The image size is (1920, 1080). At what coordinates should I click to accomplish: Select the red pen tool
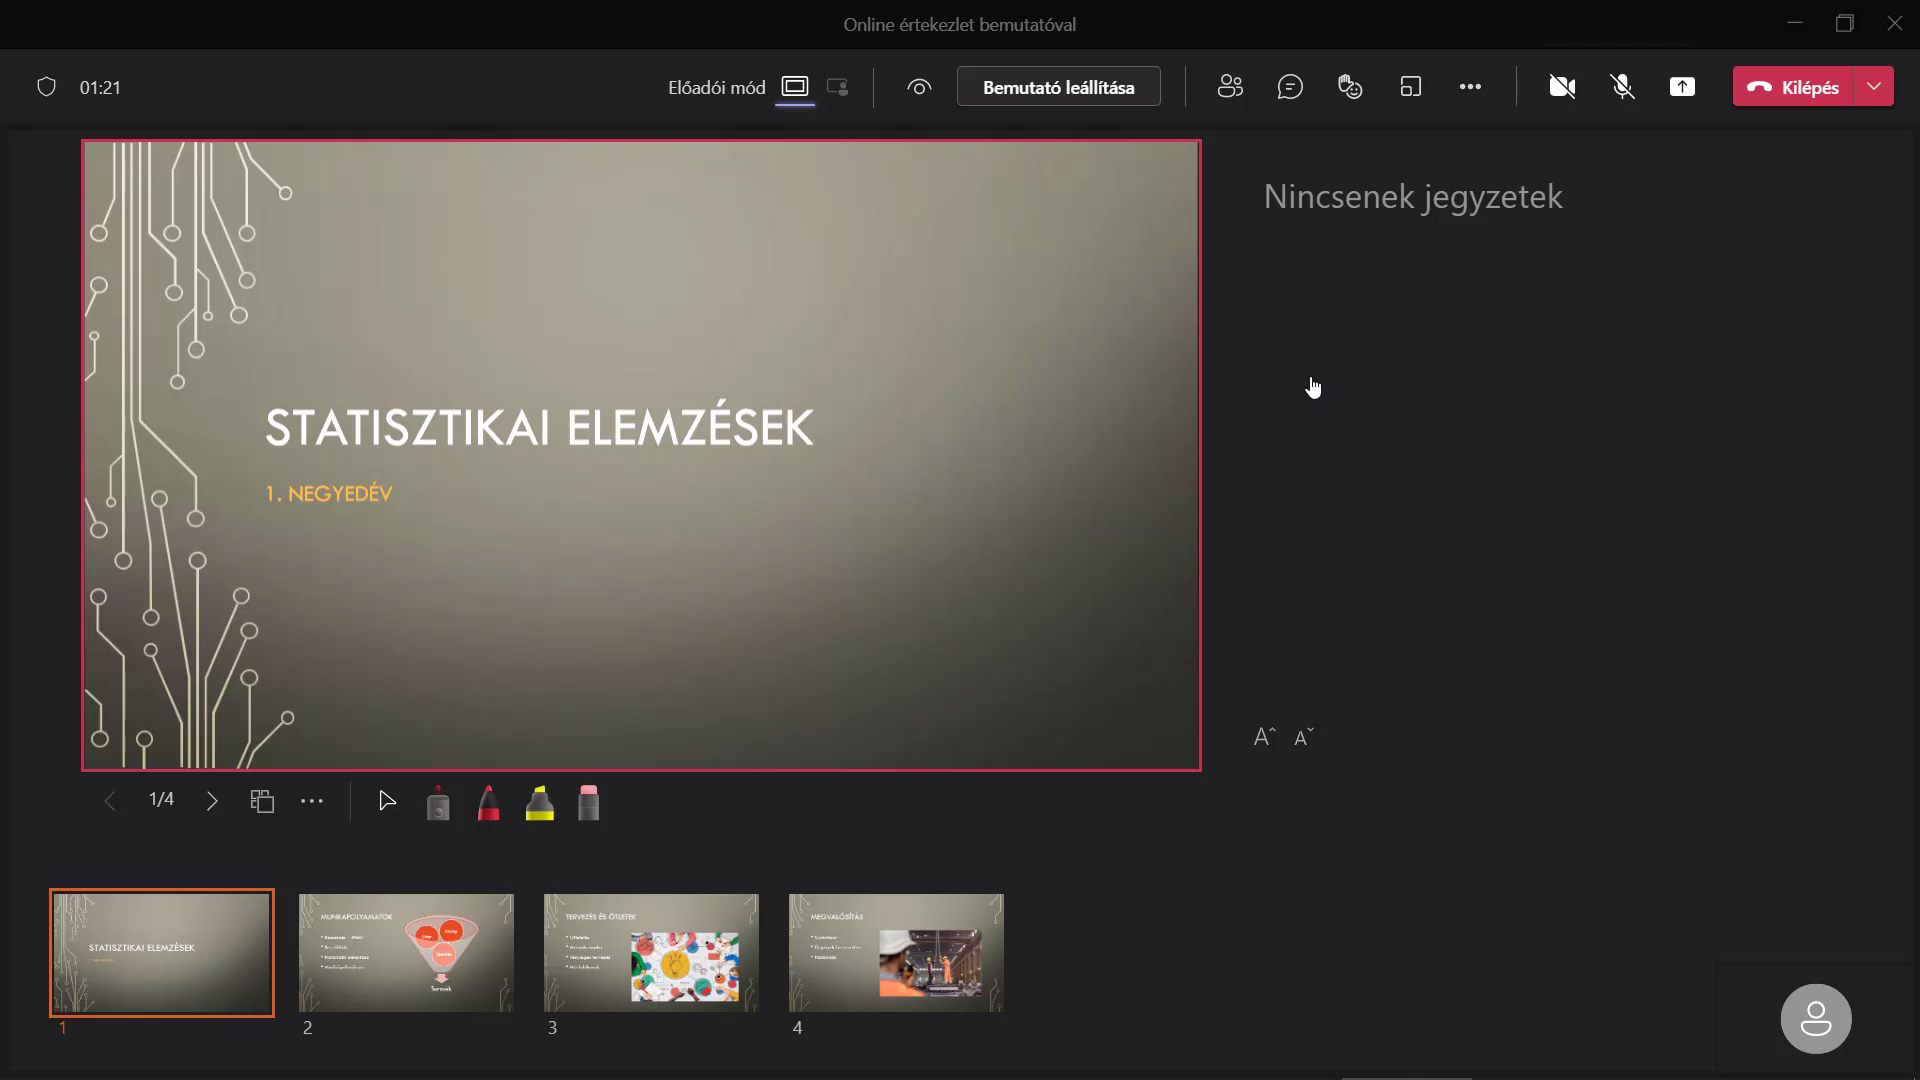tap(488, 803)
